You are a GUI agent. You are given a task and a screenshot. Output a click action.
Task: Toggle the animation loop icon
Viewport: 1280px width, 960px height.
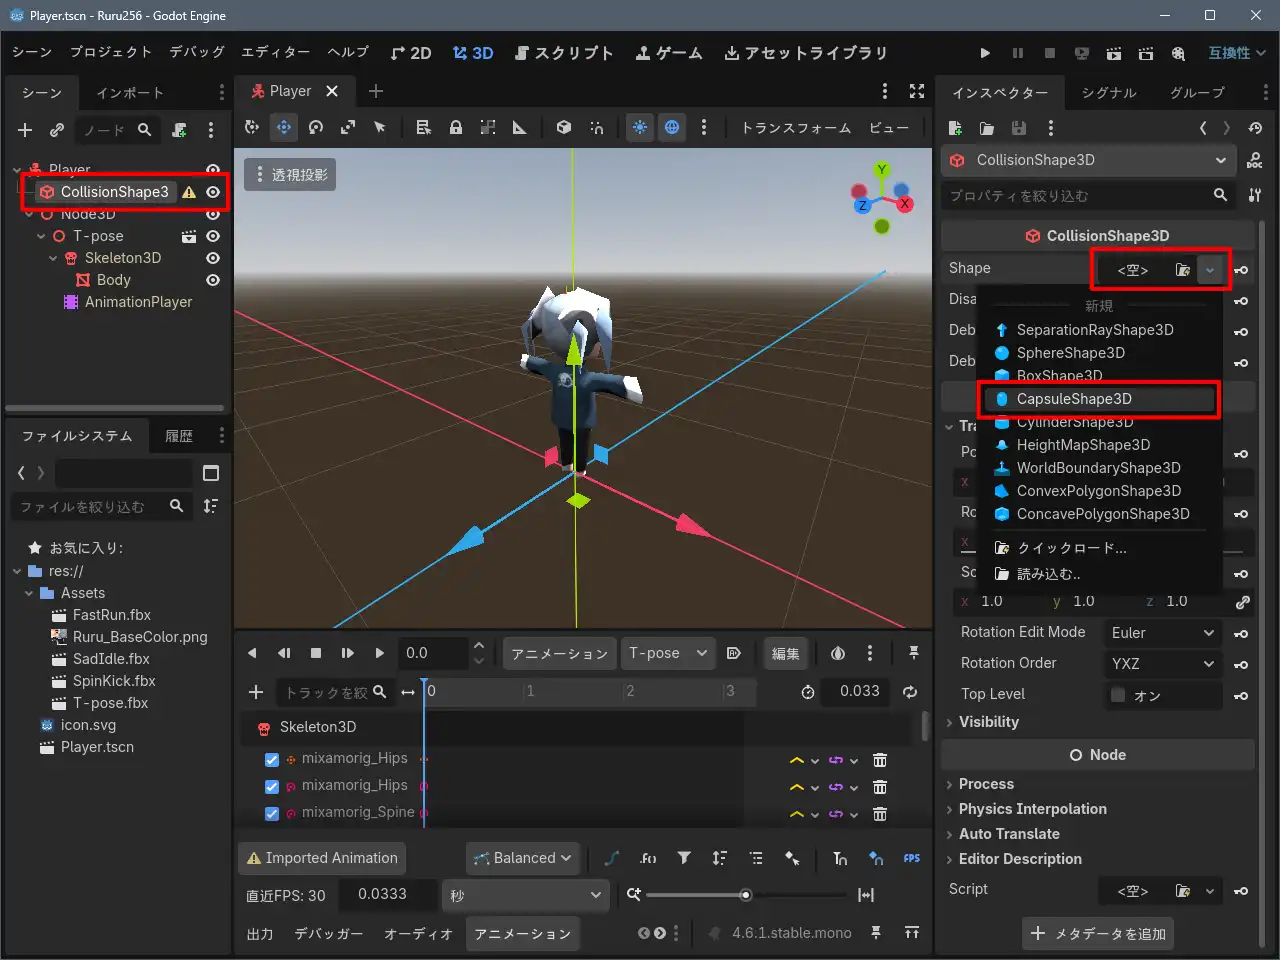click(x=910, y=691)
